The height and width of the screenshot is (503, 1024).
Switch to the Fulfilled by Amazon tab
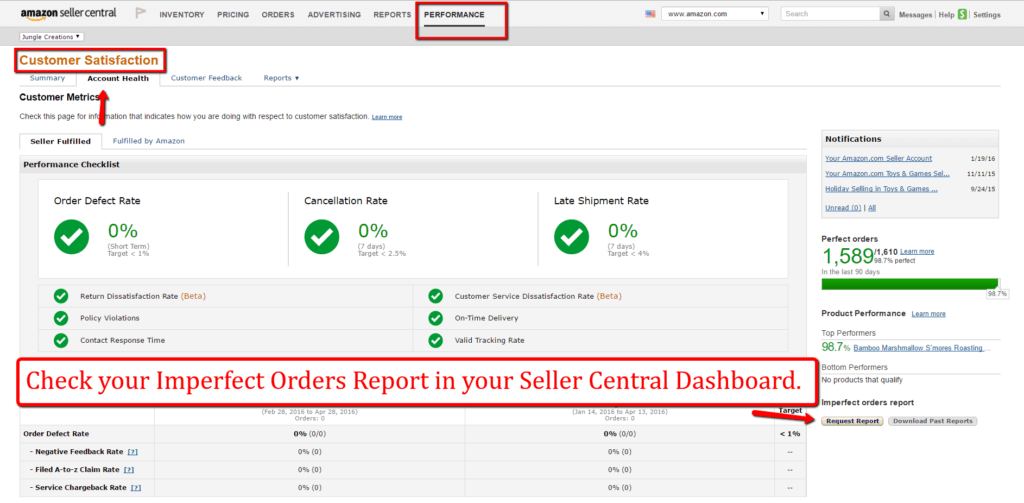(148, 141)
